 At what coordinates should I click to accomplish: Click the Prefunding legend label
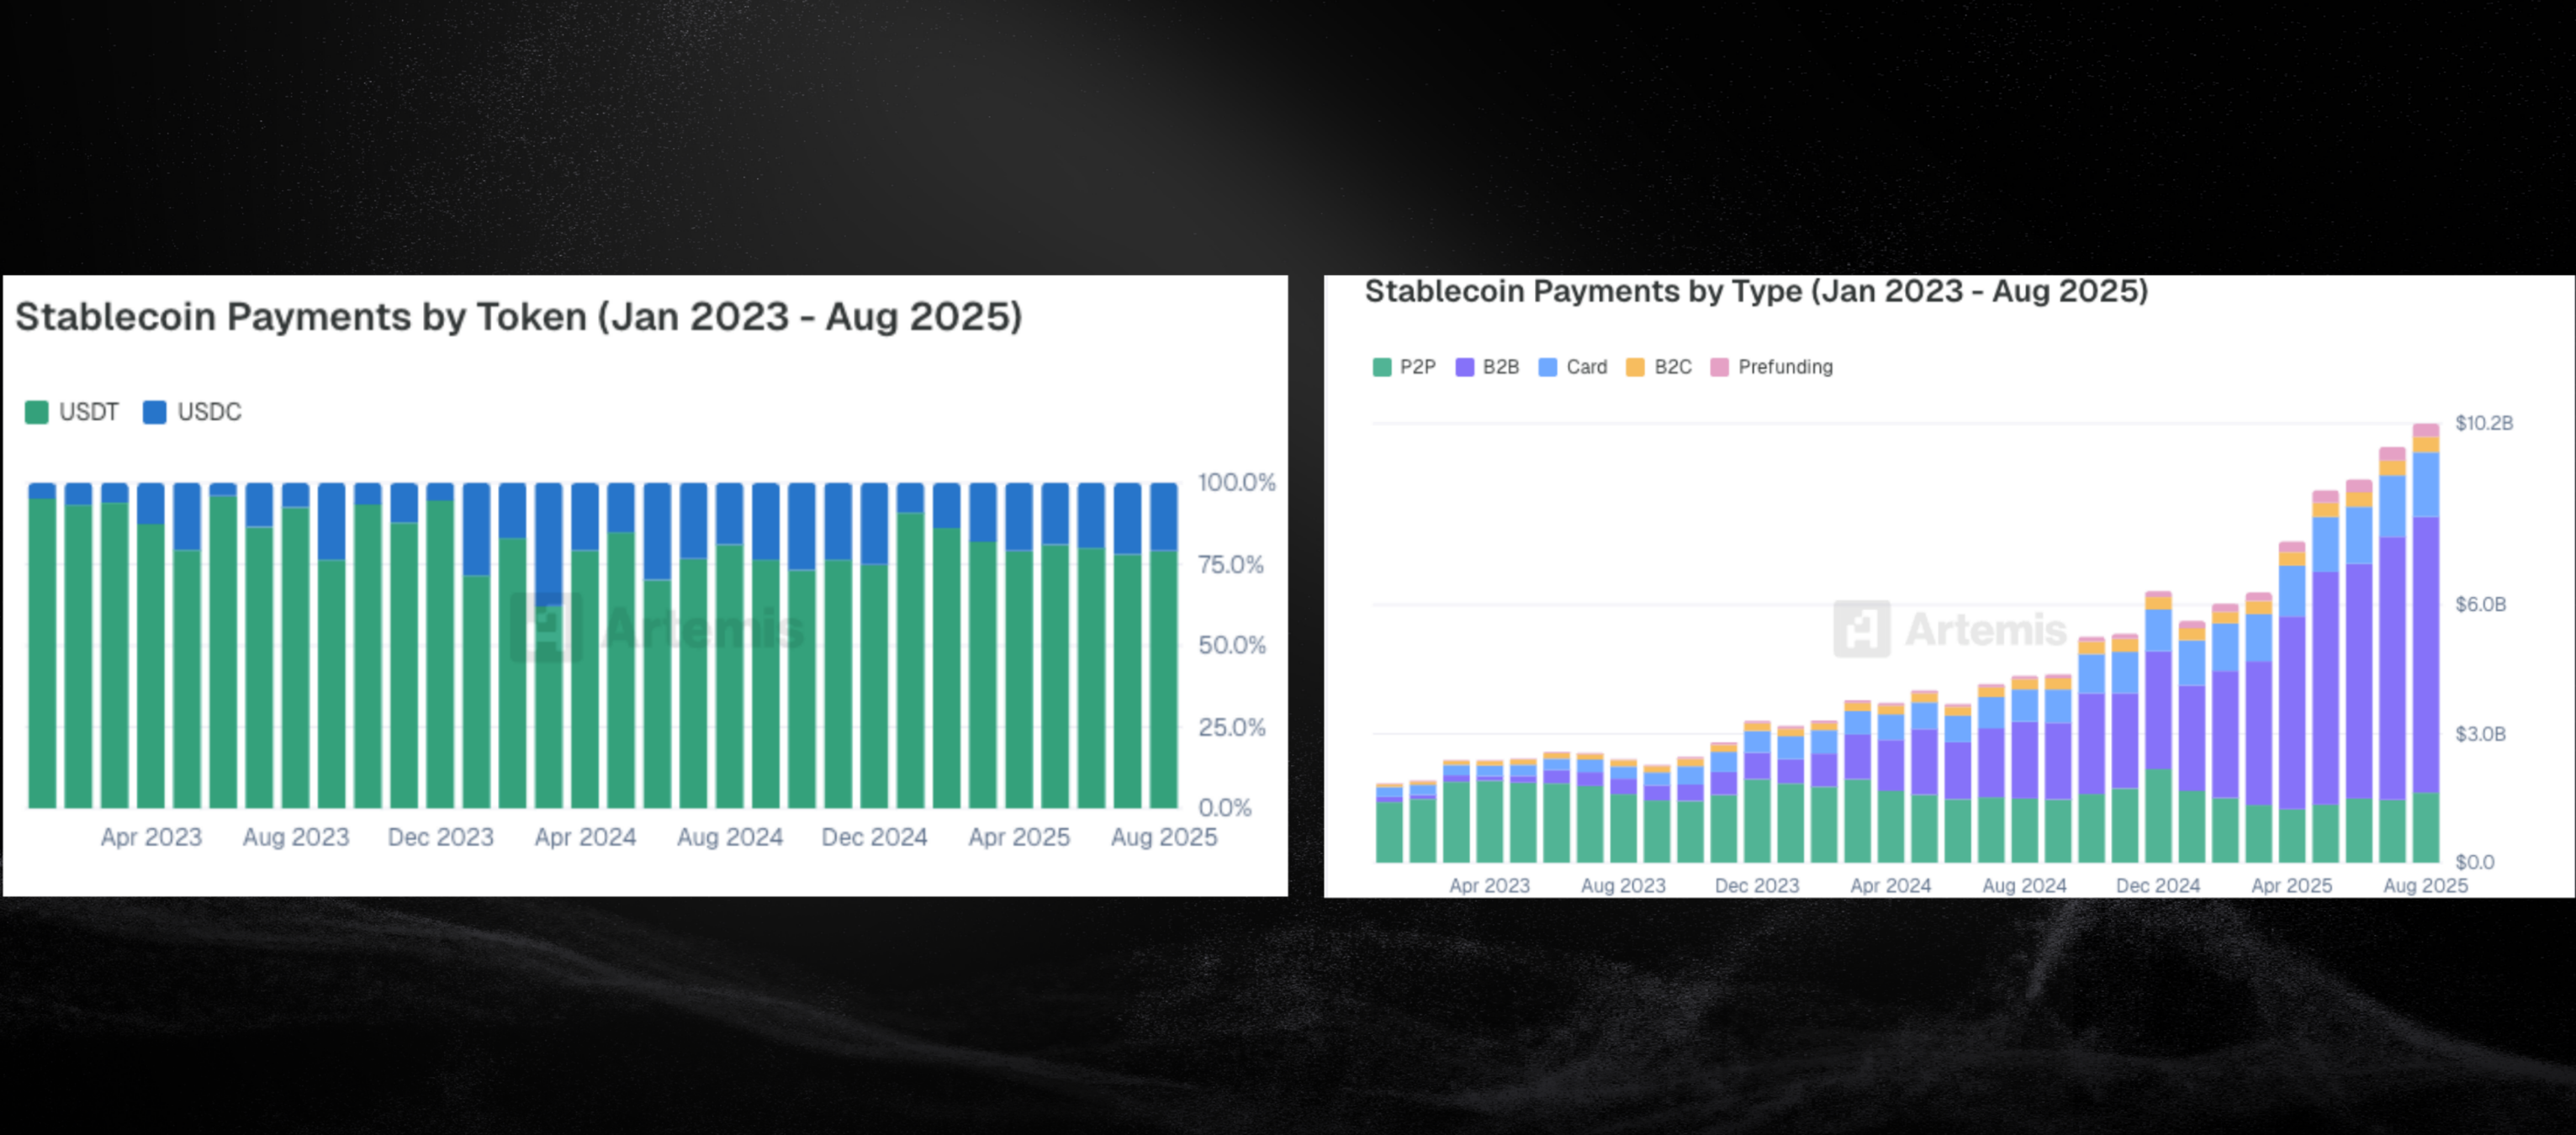pyautogui.click(x=1785, y=367)
